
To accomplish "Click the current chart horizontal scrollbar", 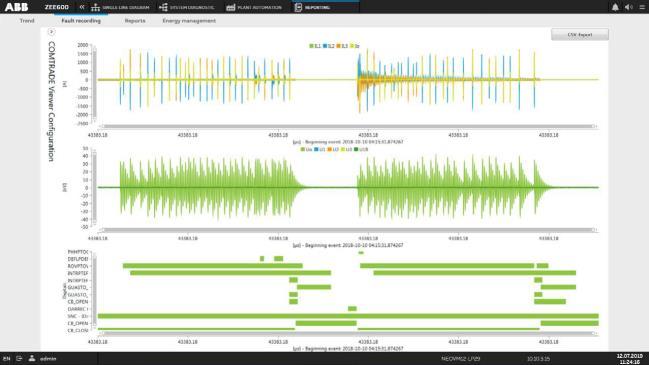I will (348, 126).
